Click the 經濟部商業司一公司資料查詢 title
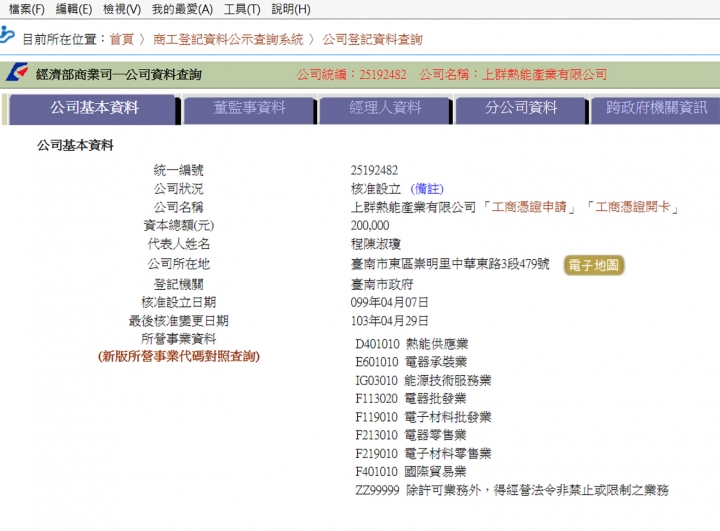Viewport: 720px width, 531px height. click(118, 74)
